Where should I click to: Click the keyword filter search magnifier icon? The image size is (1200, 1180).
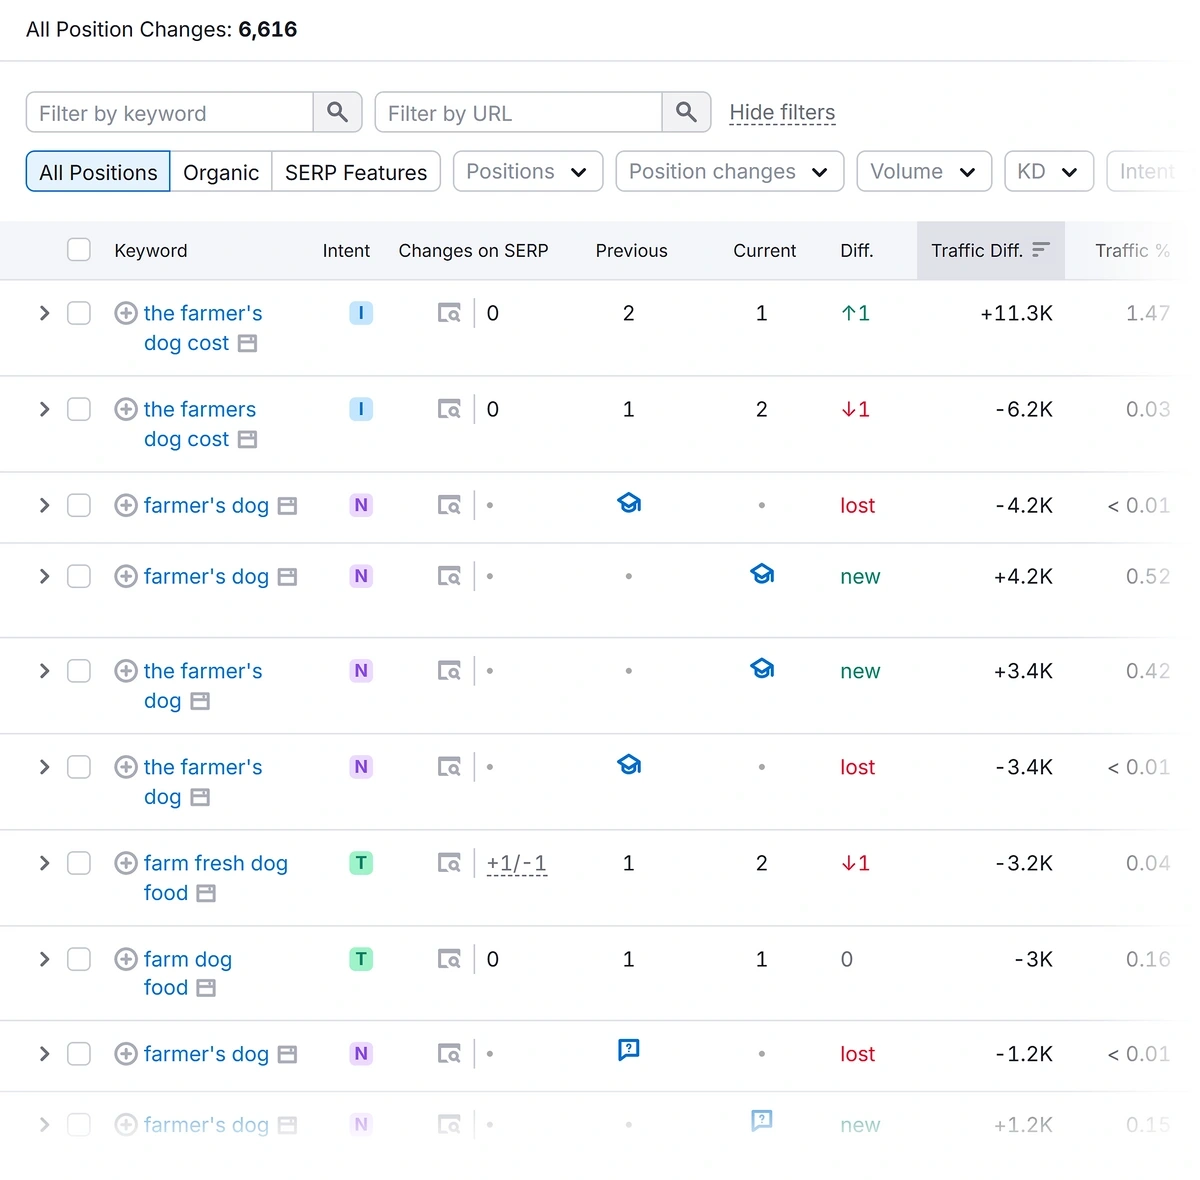coord(337,112)
